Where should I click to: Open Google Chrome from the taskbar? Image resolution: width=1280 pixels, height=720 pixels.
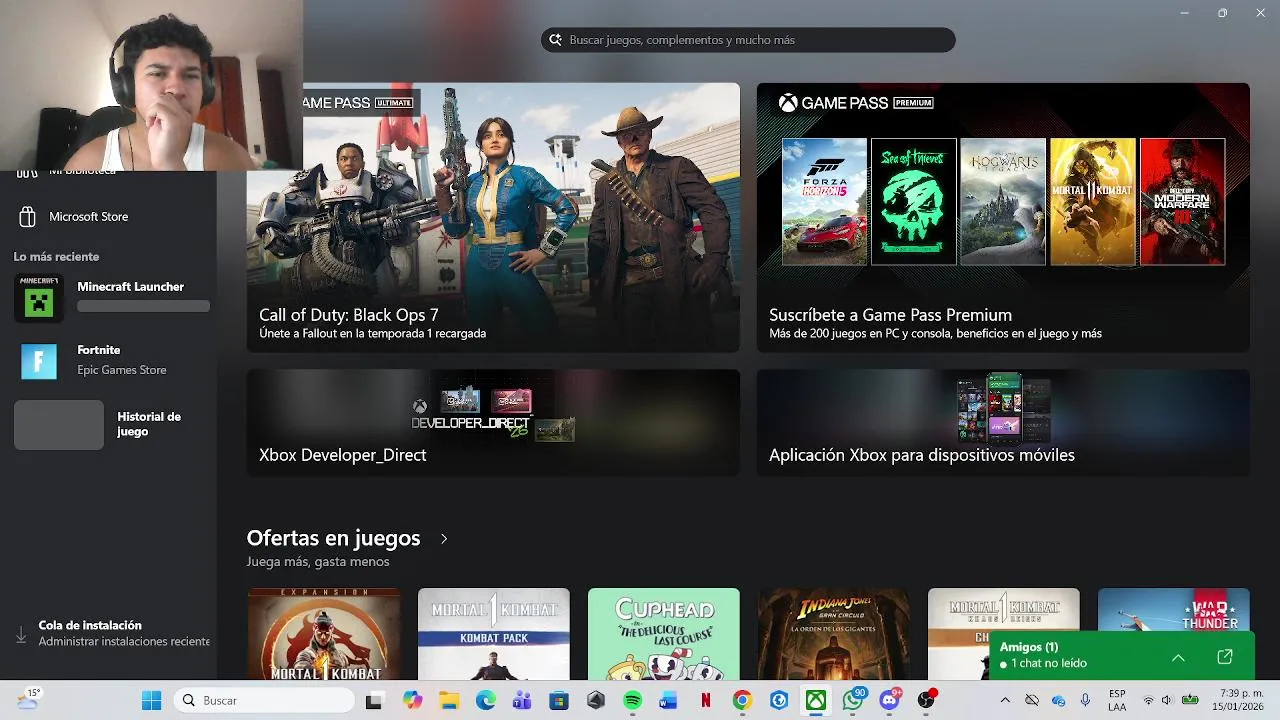pos(742,701)
